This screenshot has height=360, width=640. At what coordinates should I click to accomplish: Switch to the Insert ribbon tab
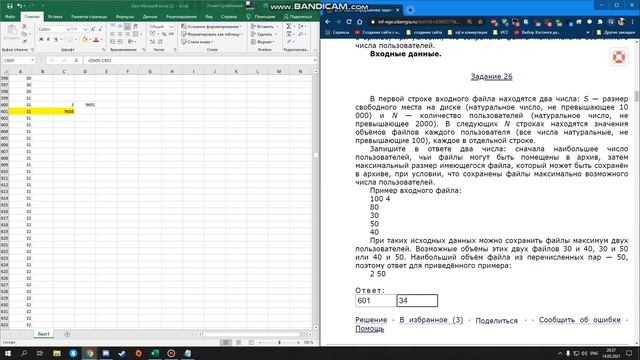click(x=55, y=17)
